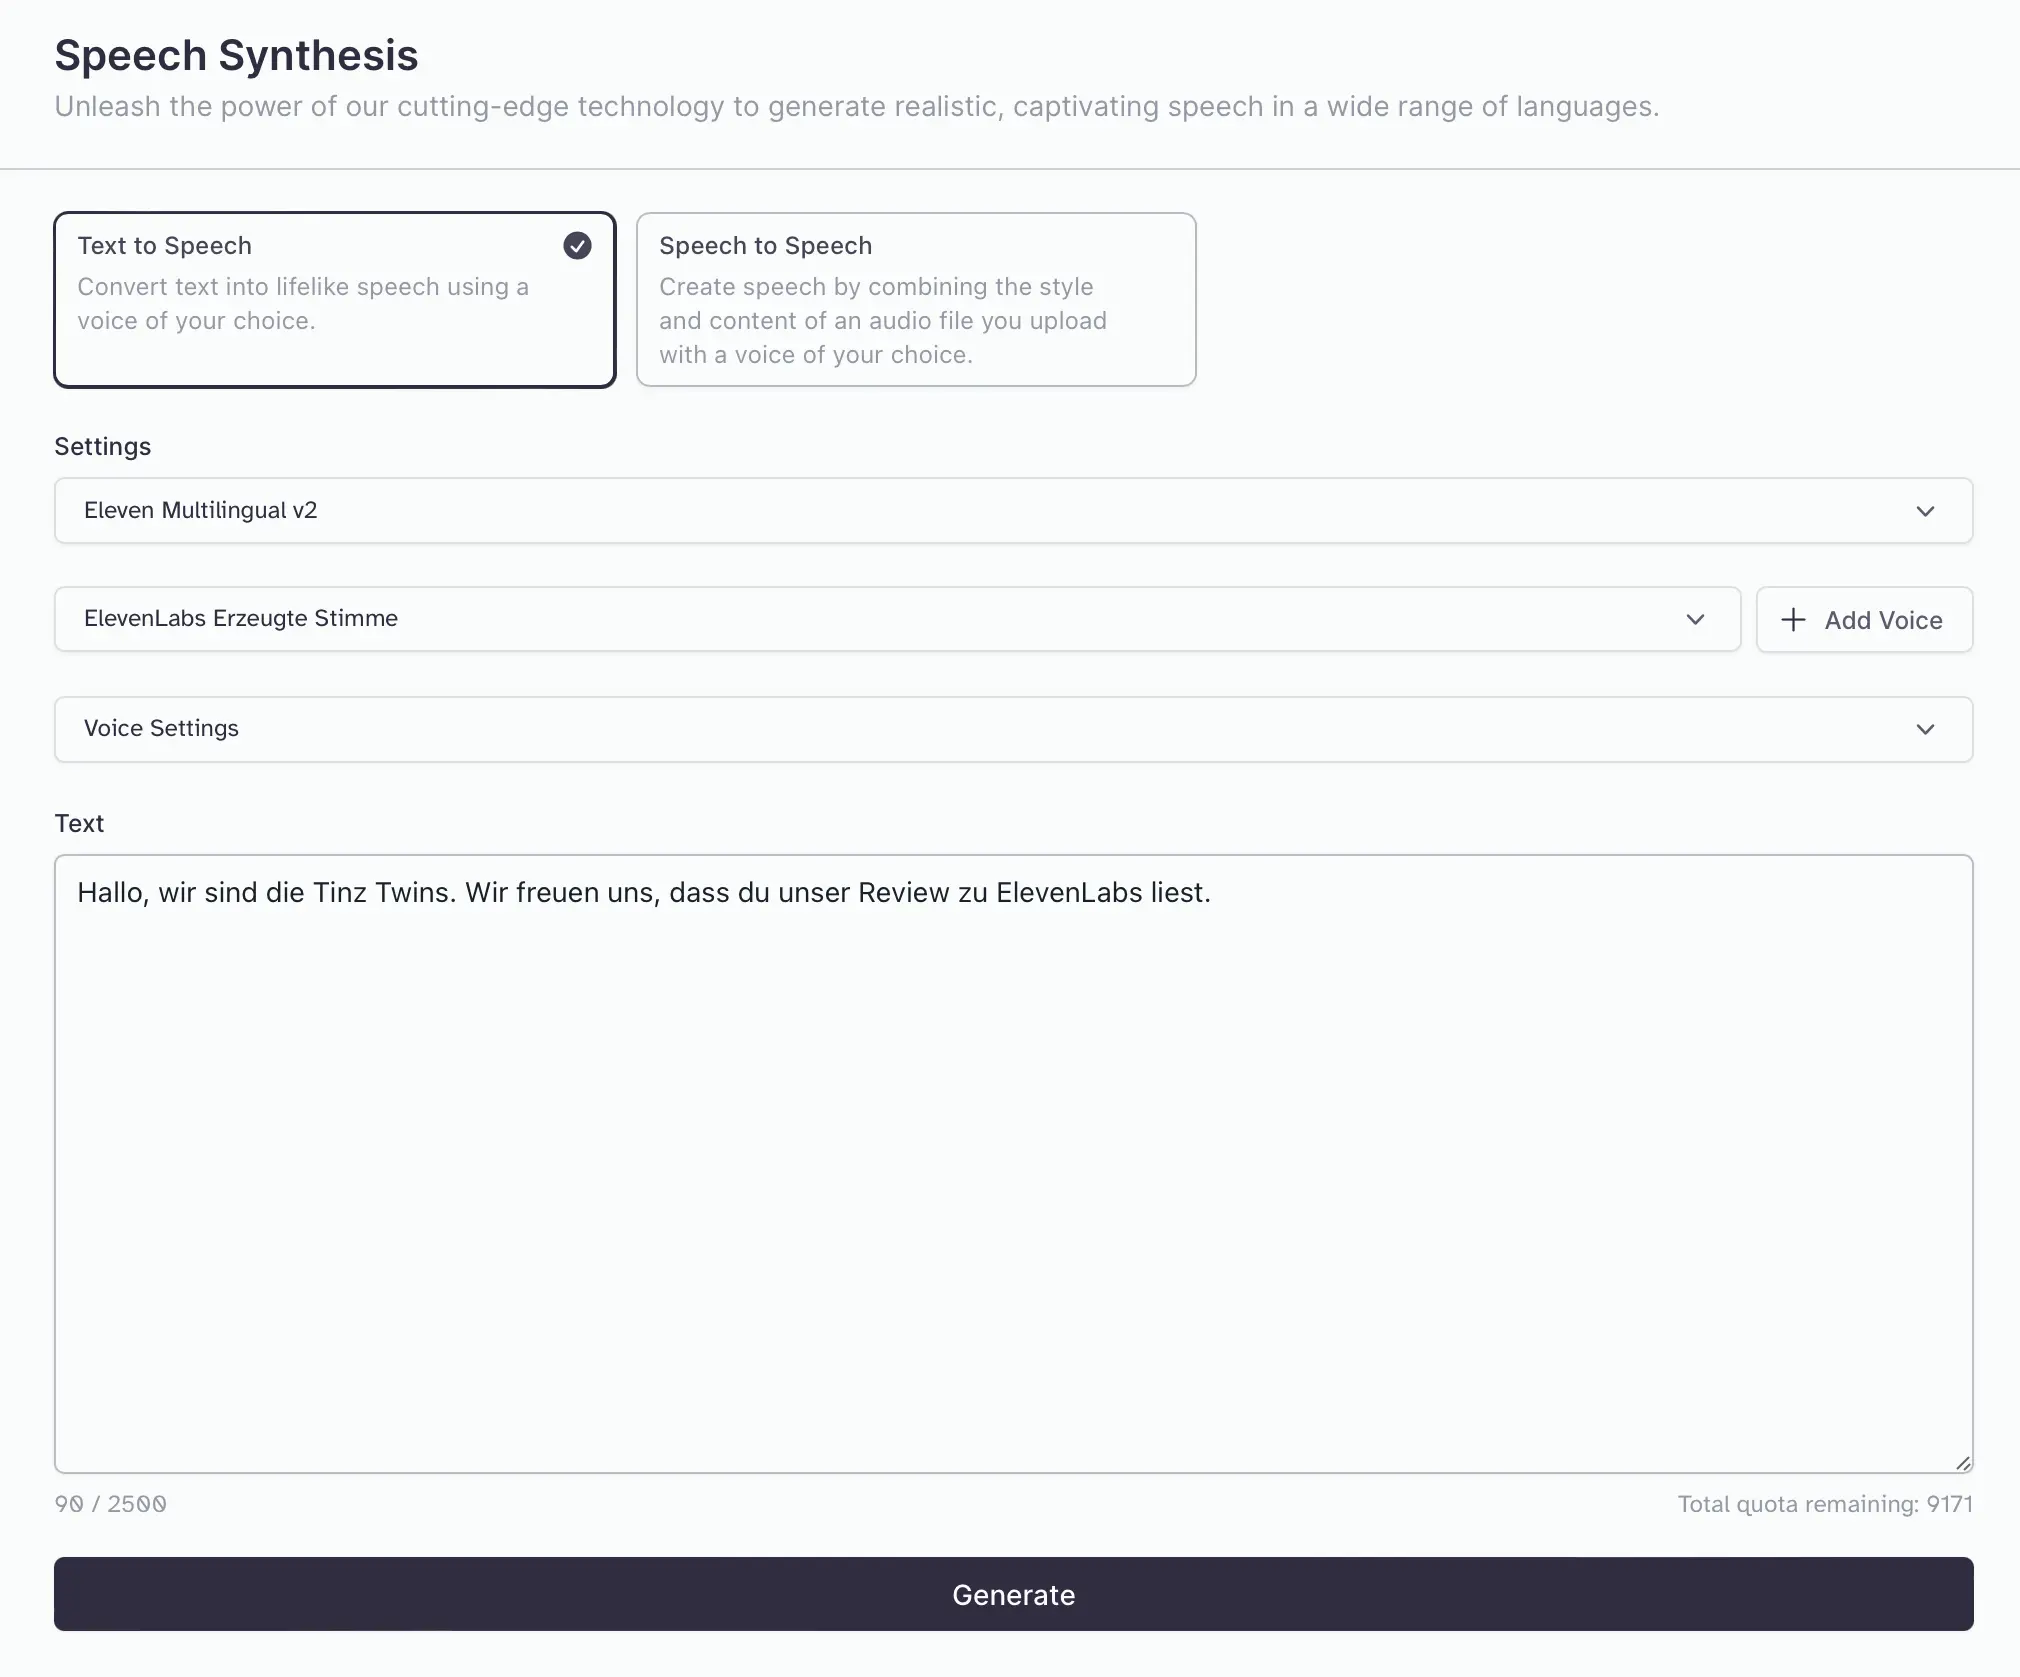This screenshot has width=2020, height=1677.
Task: Click the Speech Synthesis heading
Action: (x=236, y=55)
